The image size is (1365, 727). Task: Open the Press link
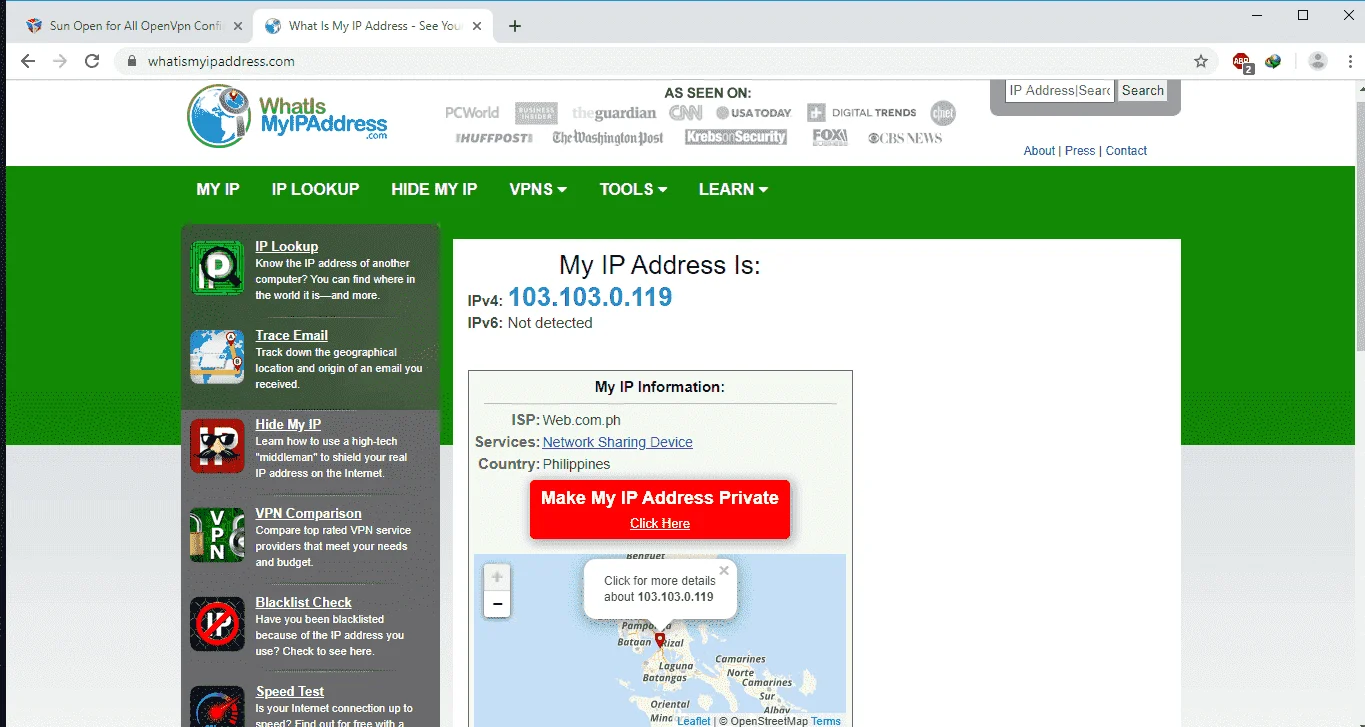point(1080,151)
